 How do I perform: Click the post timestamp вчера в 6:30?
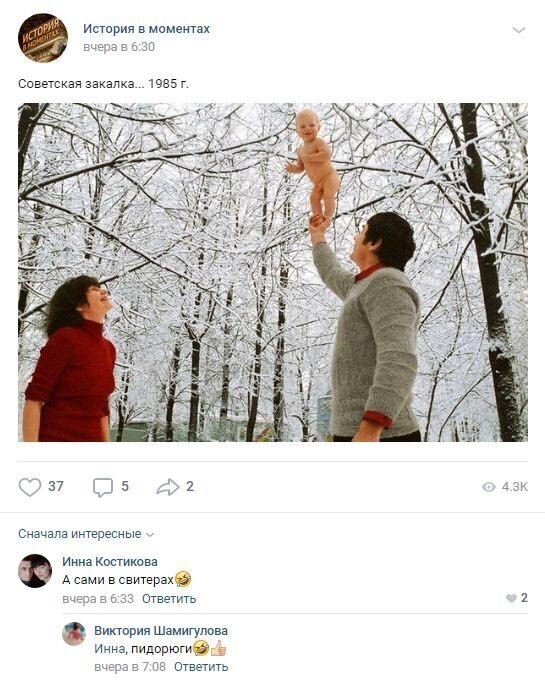(x=119, y=47)
